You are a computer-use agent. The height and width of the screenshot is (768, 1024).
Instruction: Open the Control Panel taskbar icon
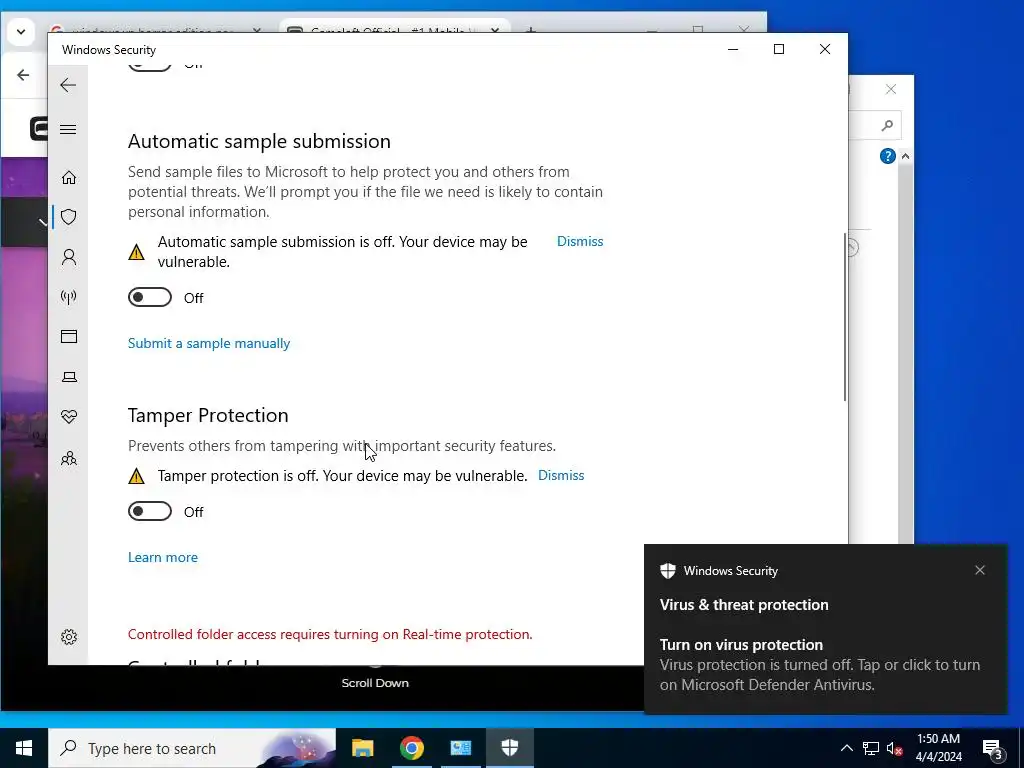460,748
